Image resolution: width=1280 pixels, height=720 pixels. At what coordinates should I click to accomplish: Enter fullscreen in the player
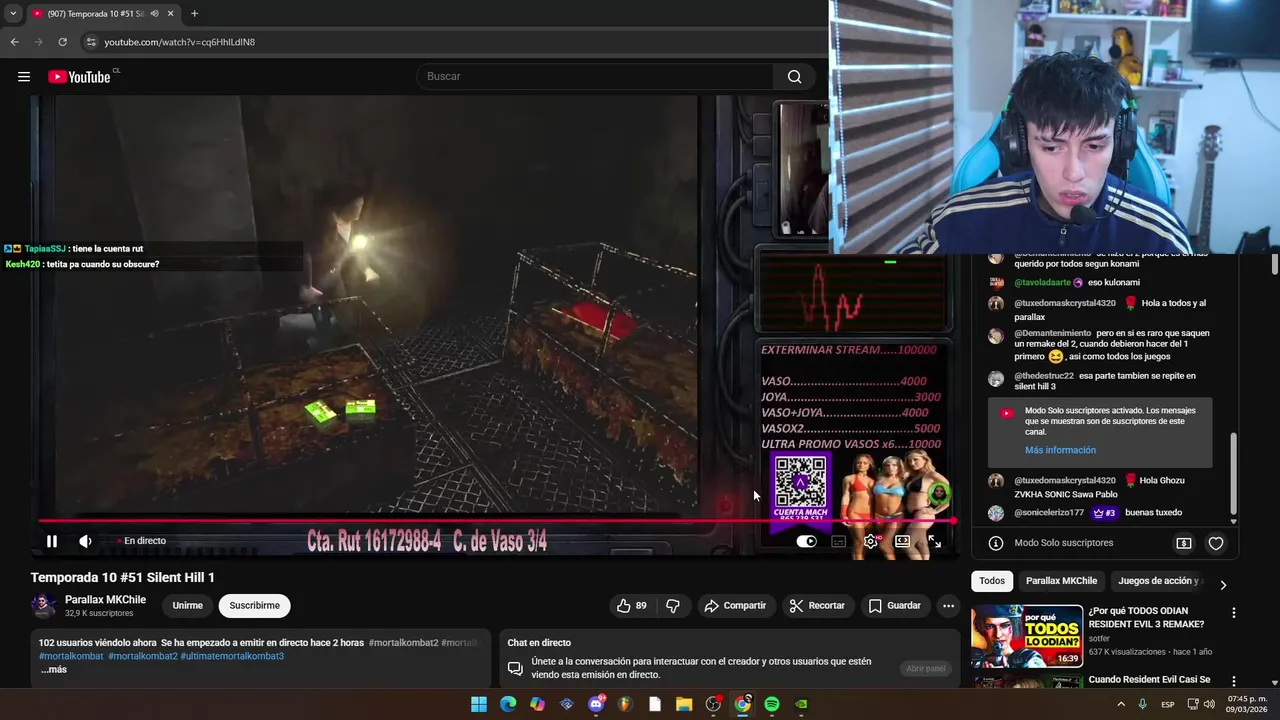click(934, 541)
